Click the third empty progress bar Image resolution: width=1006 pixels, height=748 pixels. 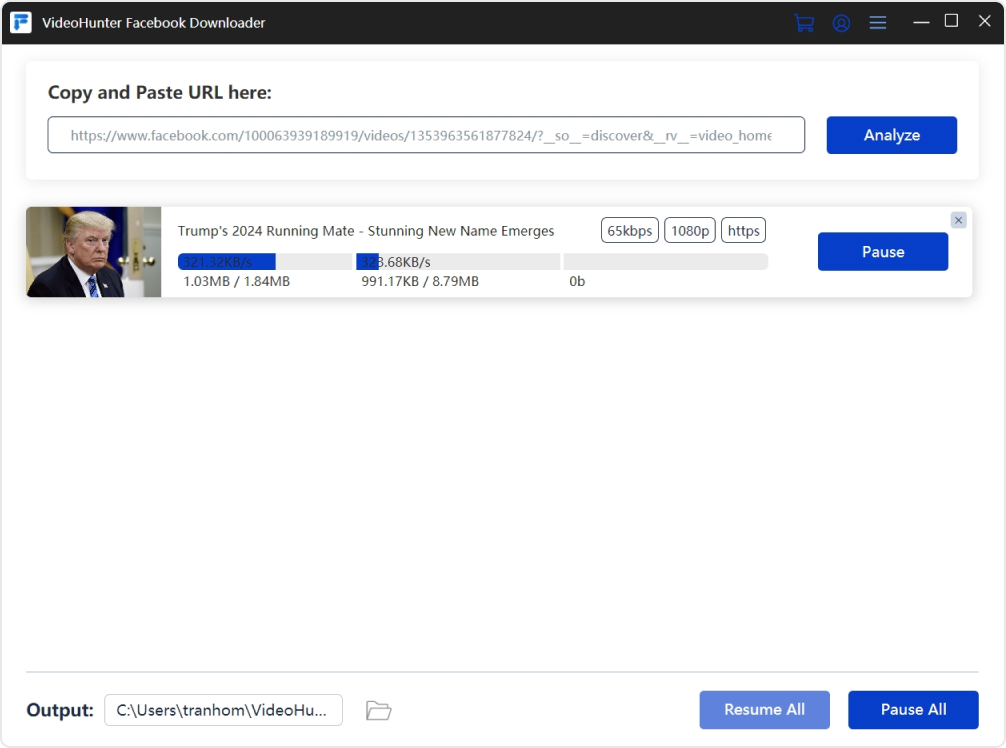tap(665, 262)
